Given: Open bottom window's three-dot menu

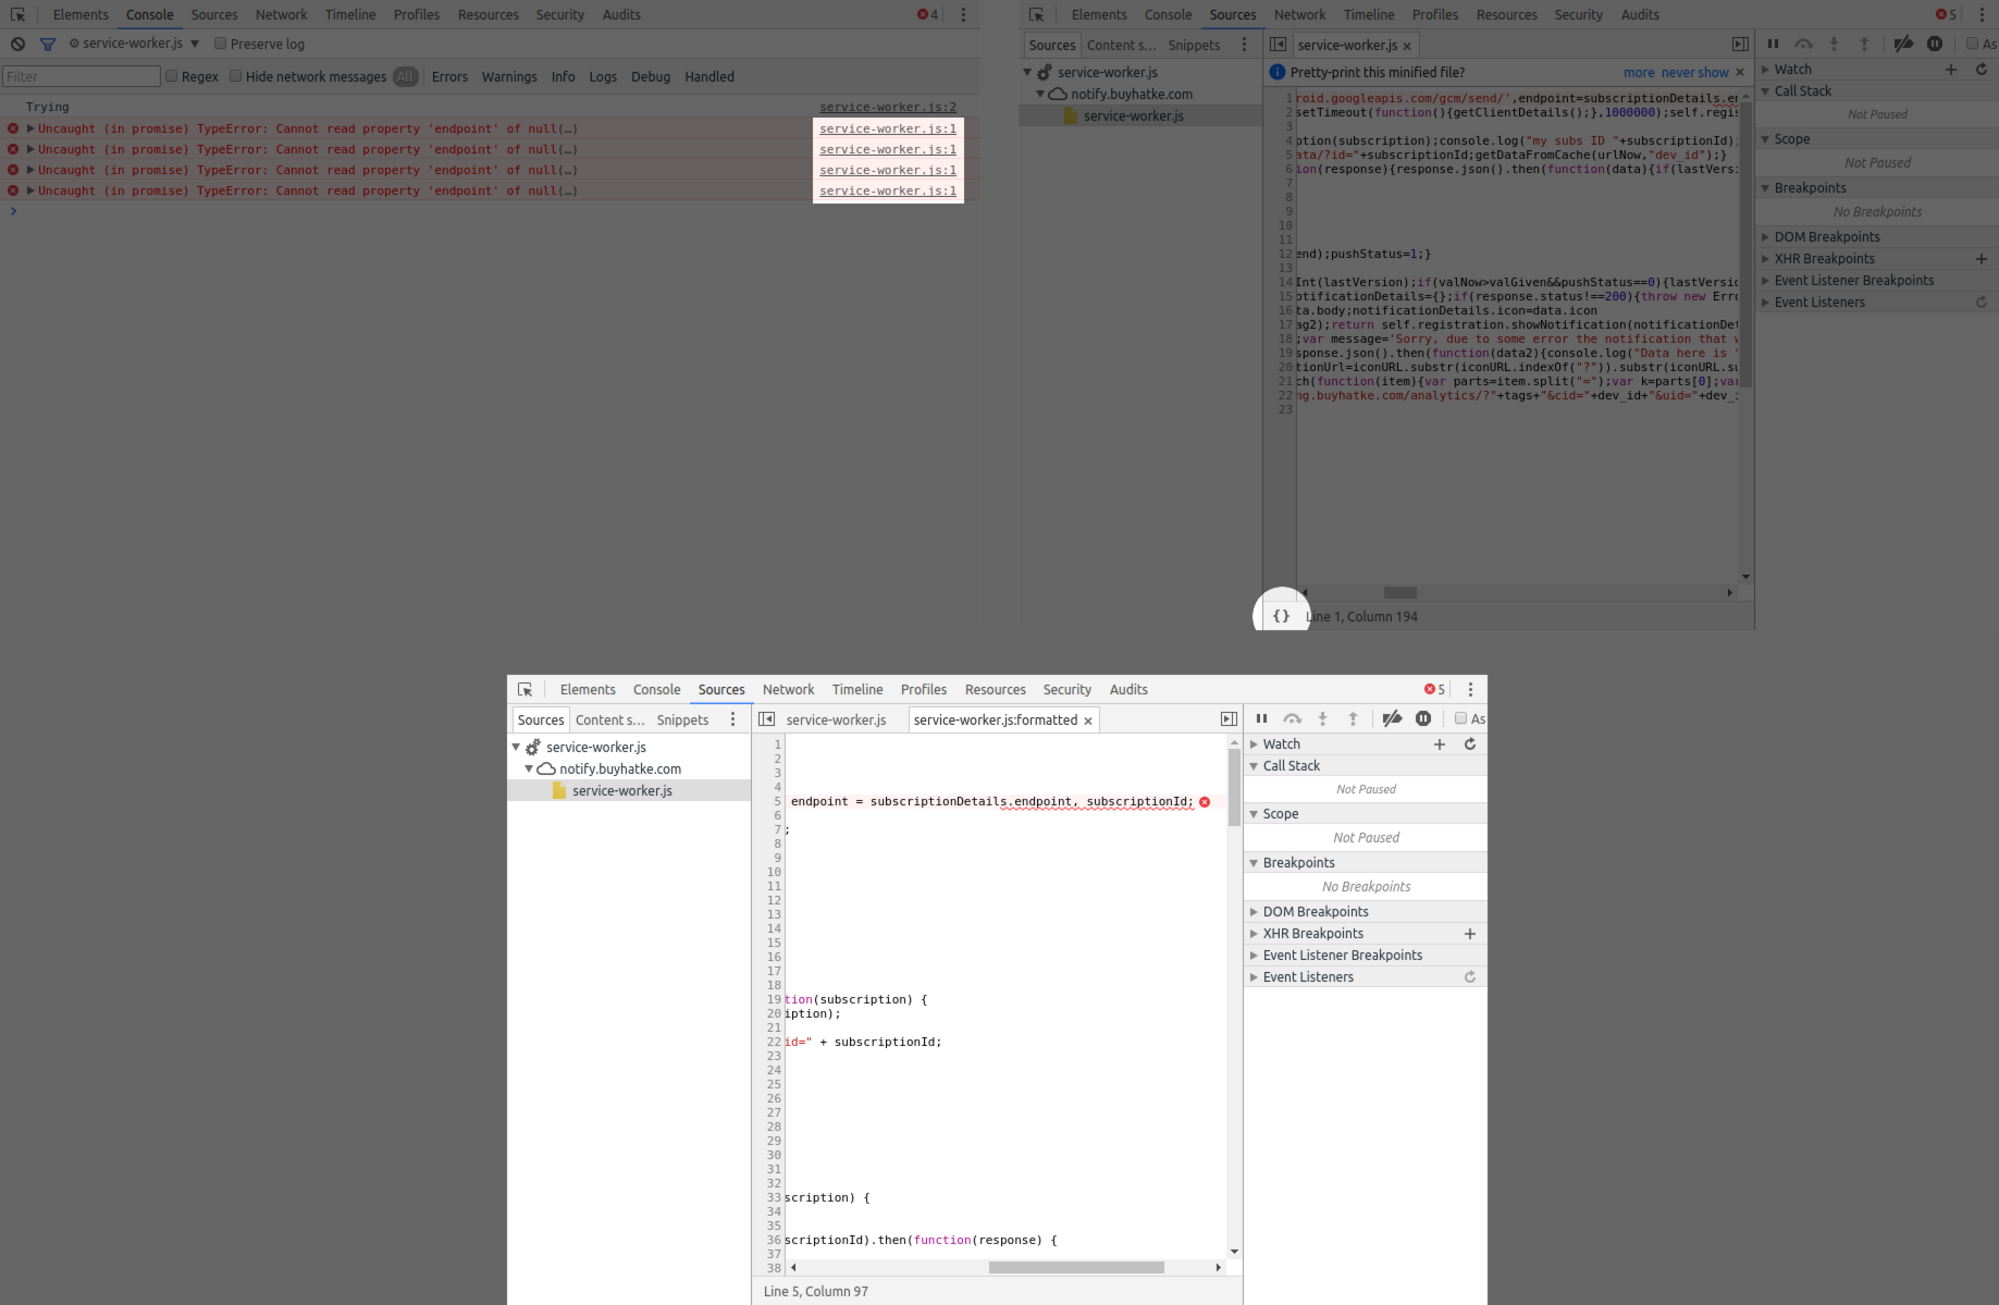Looking at the screenshot, I should pos(1470,689).
